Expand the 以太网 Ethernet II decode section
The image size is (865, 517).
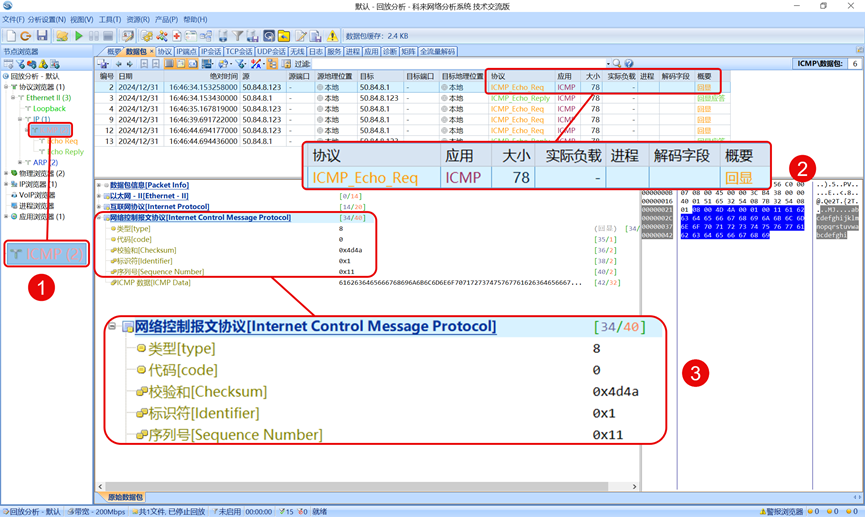(x=99, y=196)
